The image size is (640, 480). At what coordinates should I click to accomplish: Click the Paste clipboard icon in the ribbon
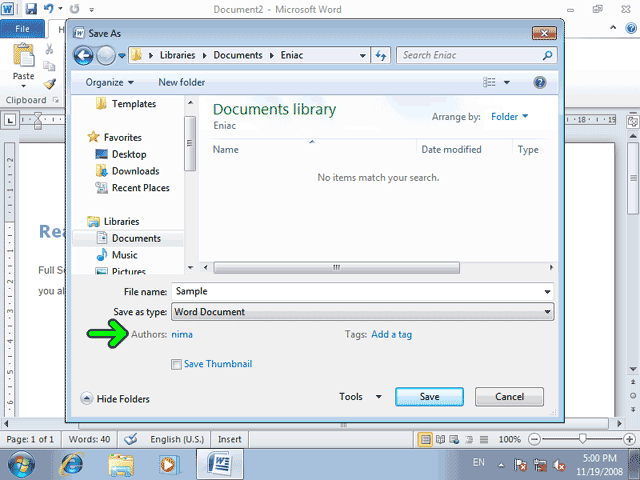tap(24, 55)
